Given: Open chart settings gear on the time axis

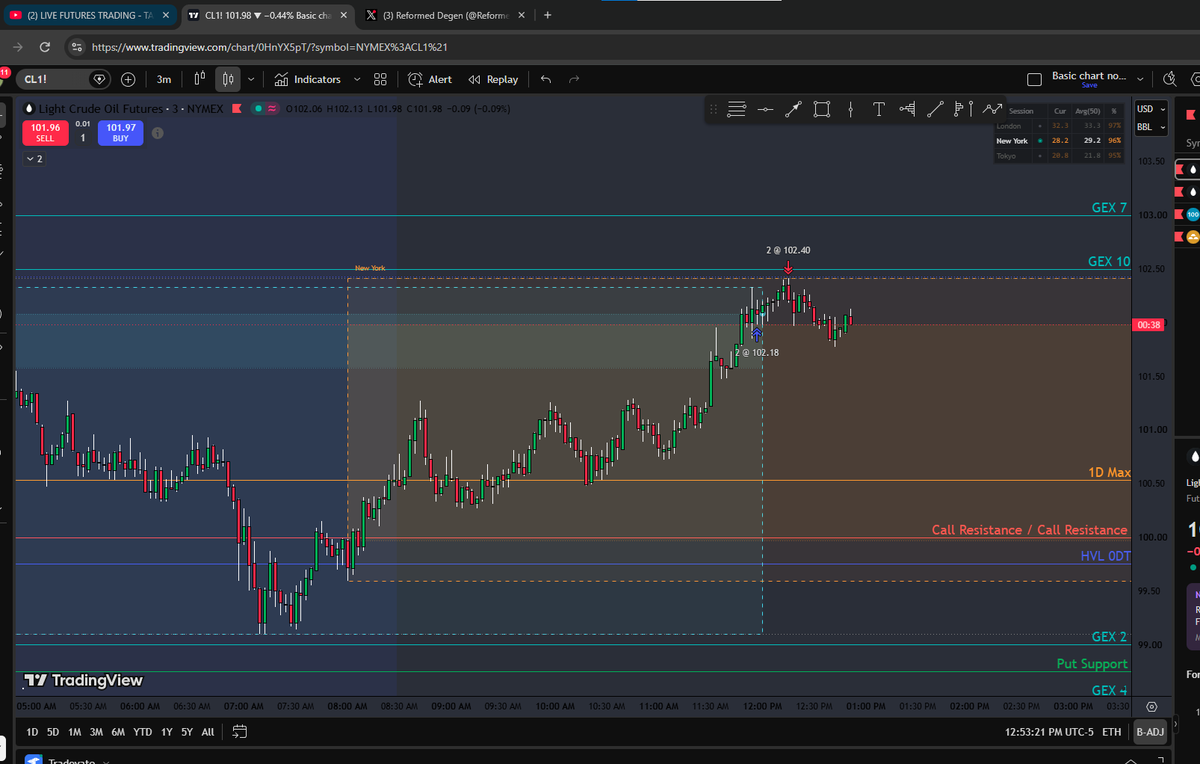Looking at the screenshot, I should [x=1151, y=706].
